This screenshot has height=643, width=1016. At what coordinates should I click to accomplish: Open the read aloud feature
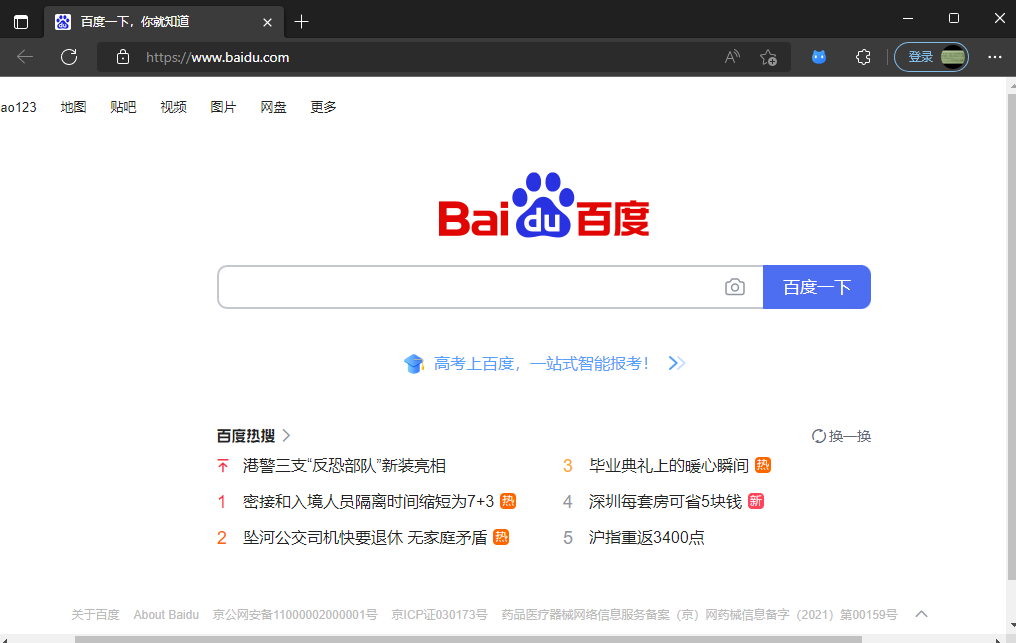[x=732, y=57]
